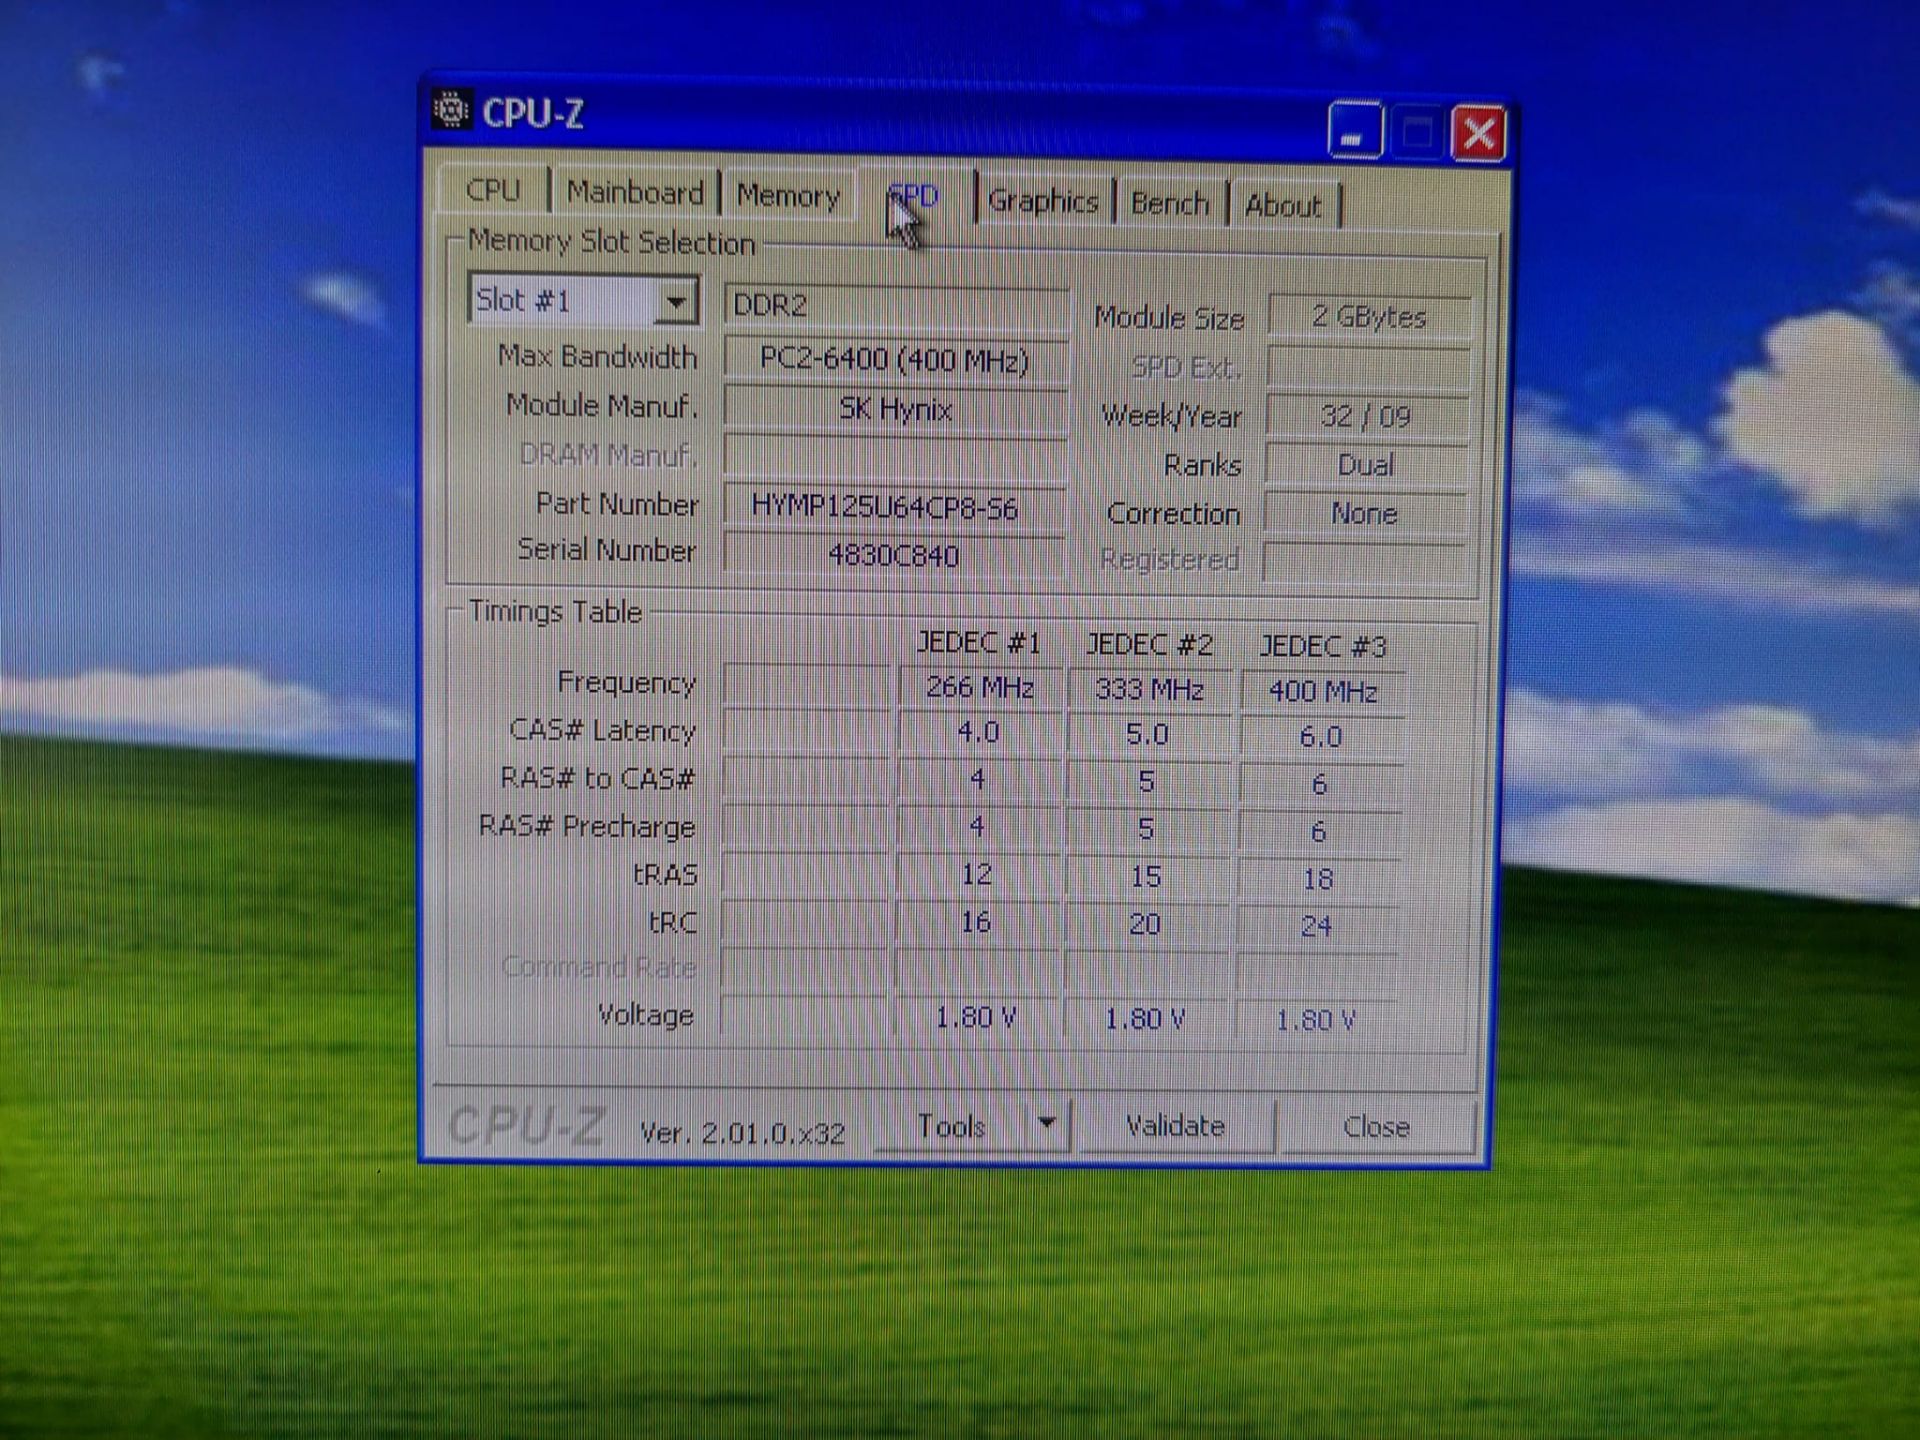Screen dimensions: 1920x1440
Task: Close CPU-Z with the red X
Action: [1479, 133]
